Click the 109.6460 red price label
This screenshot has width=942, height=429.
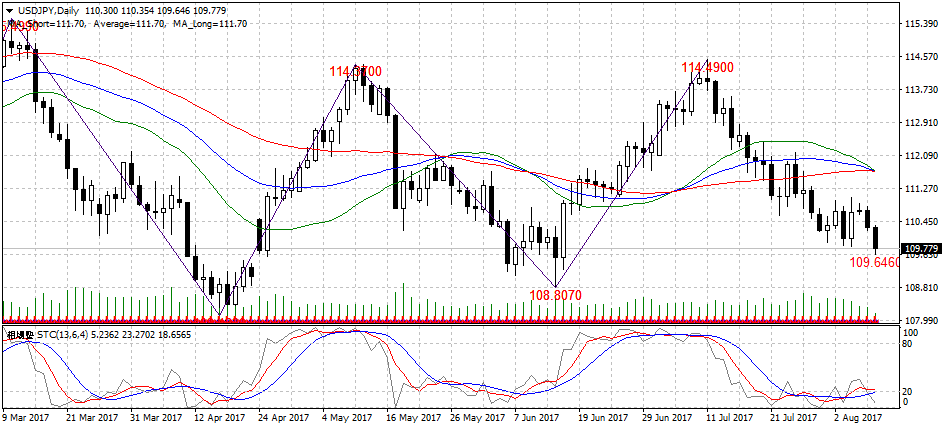pyautogui.click(x=874, y=262)
